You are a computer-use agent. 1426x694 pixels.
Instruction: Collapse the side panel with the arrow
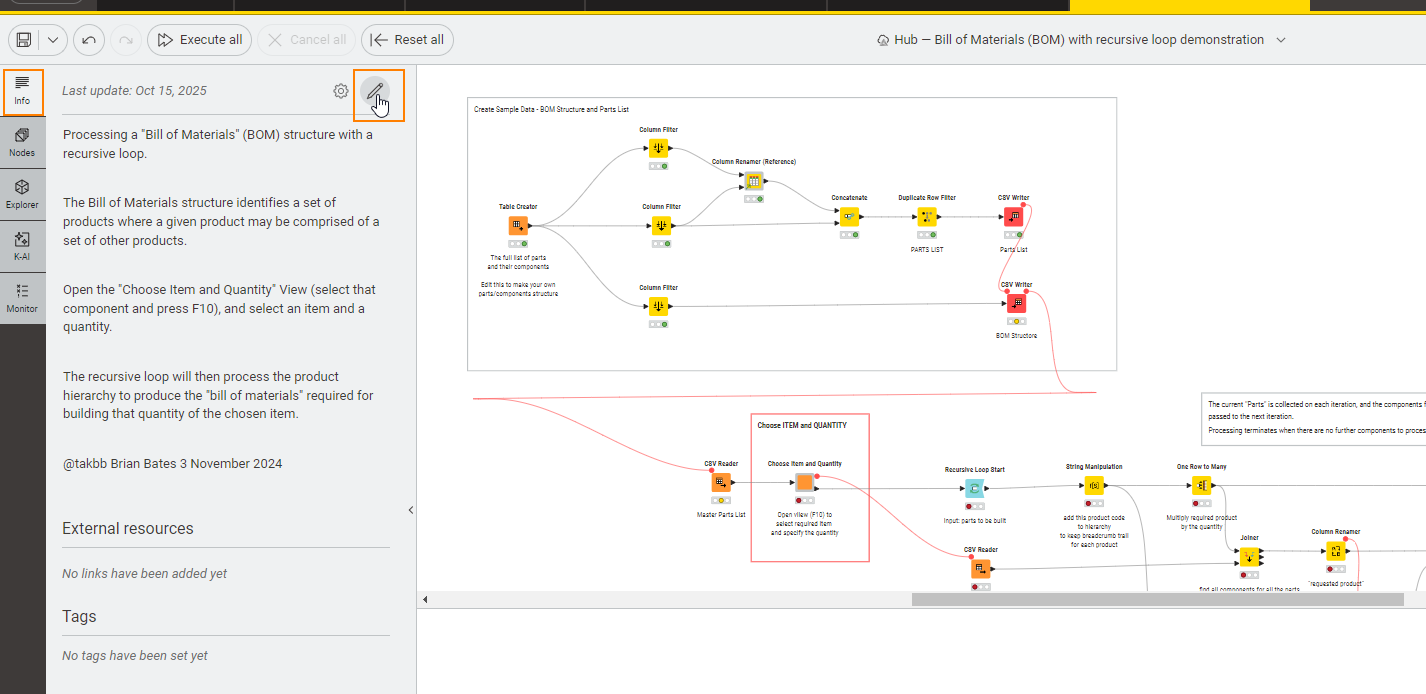coord(410,510)
